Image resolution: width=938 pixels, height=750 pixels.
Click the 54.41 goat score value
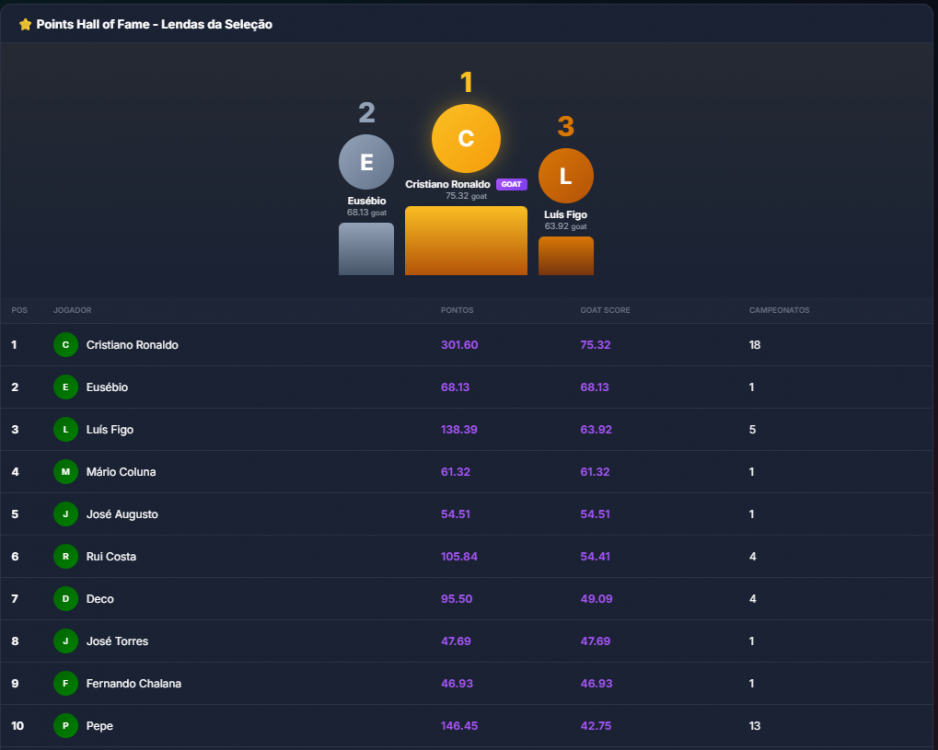595,556
